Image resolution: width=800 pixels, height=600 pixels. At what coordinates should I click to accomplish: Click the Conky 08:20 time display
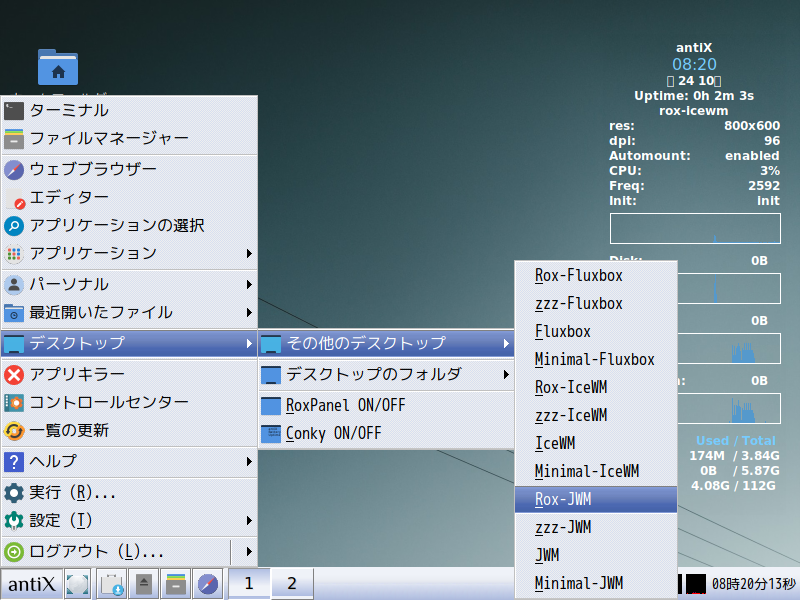(694, 64)
